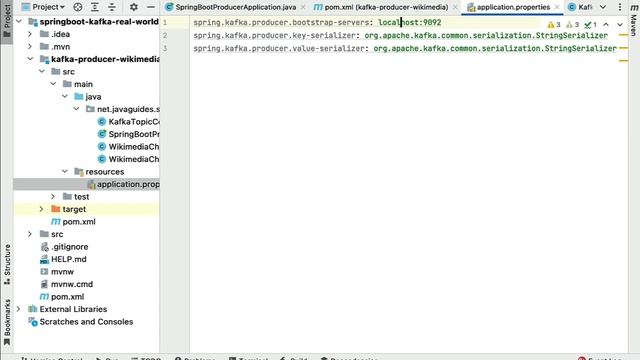Click the typo check-mark indicator
The height and width of the screenshot is (360, 640).
point(591,24)
